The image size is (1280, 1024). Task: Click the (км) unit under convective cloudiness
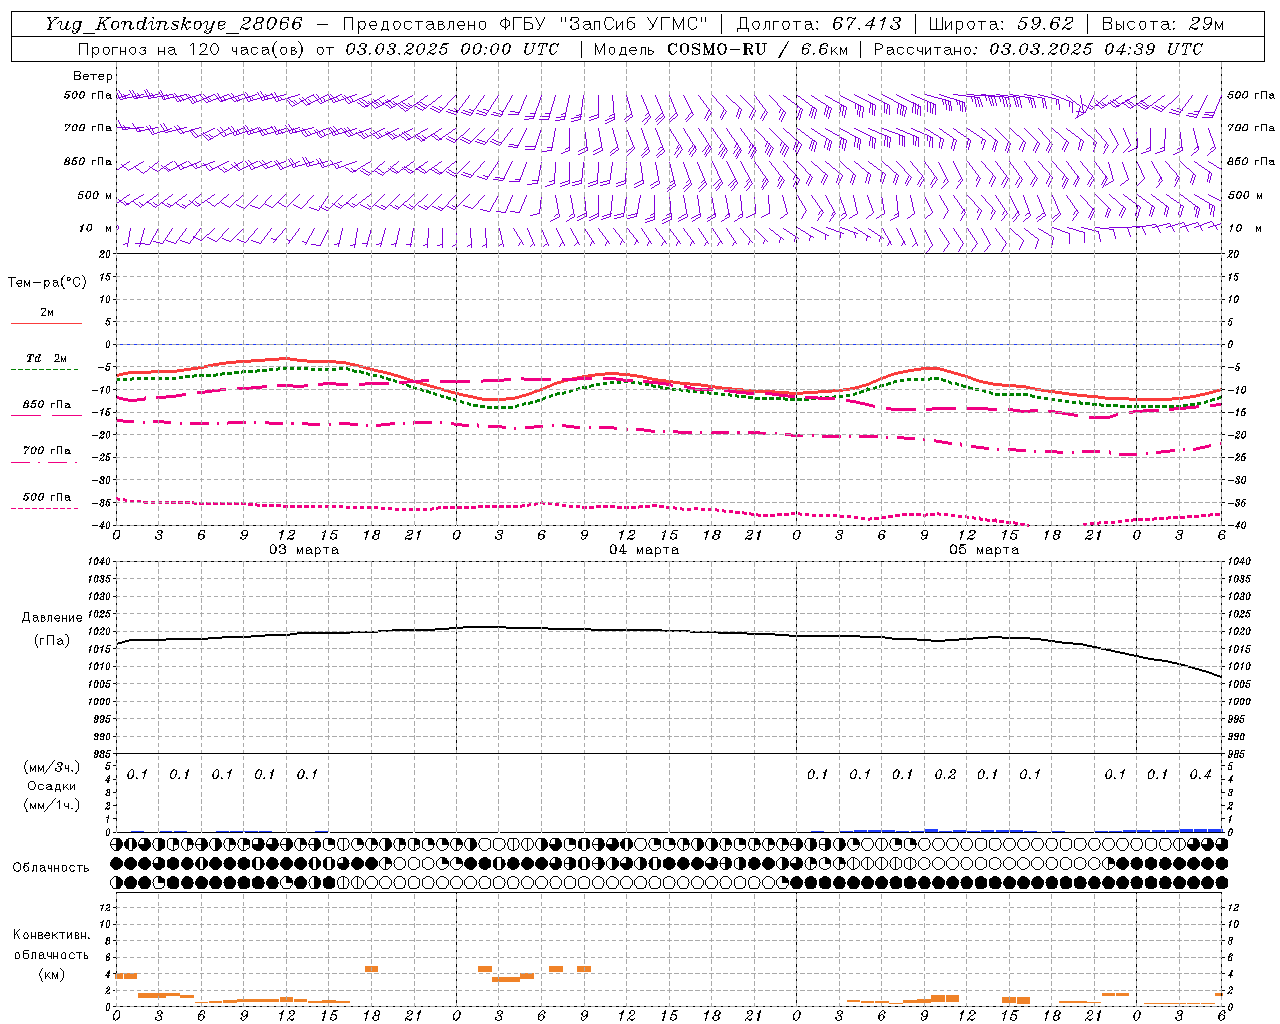tap(51, 974)
